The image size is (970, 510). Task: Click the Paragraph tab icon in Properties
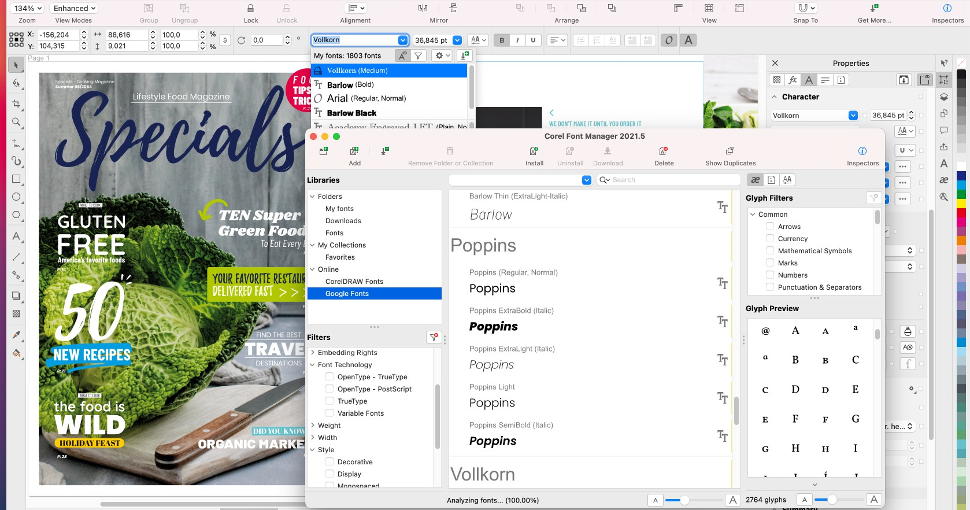tap(825, 80)
